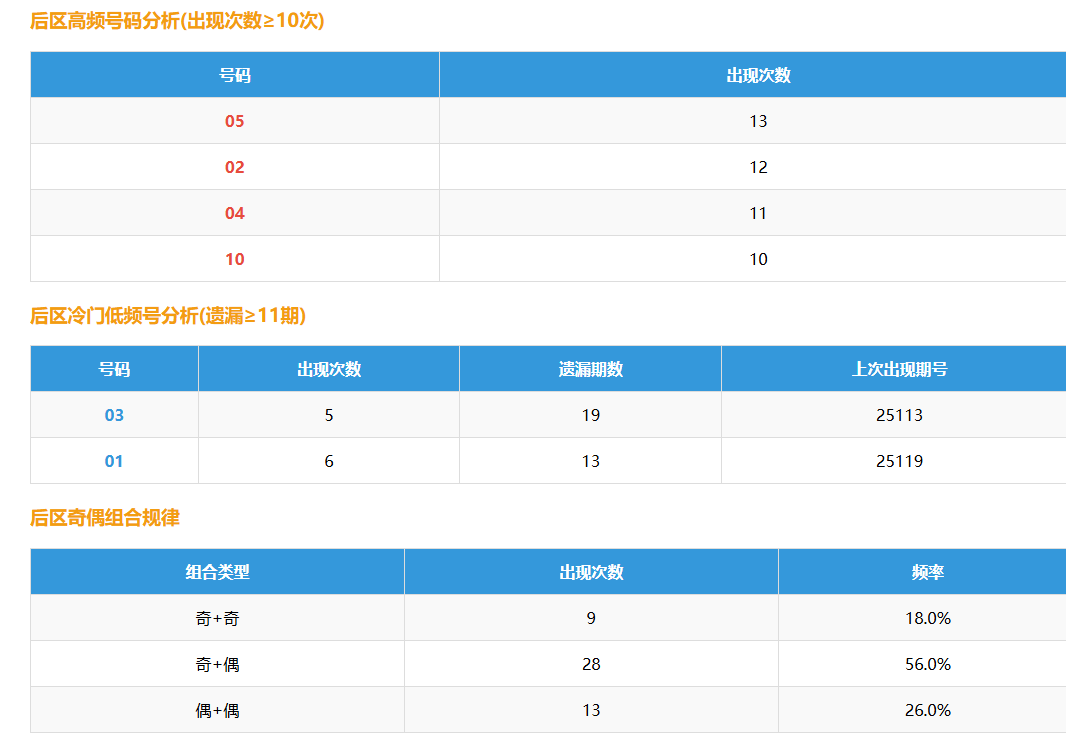Select the period number 25119 cell
The image size is (1066, 750).
tap(899, 461)
